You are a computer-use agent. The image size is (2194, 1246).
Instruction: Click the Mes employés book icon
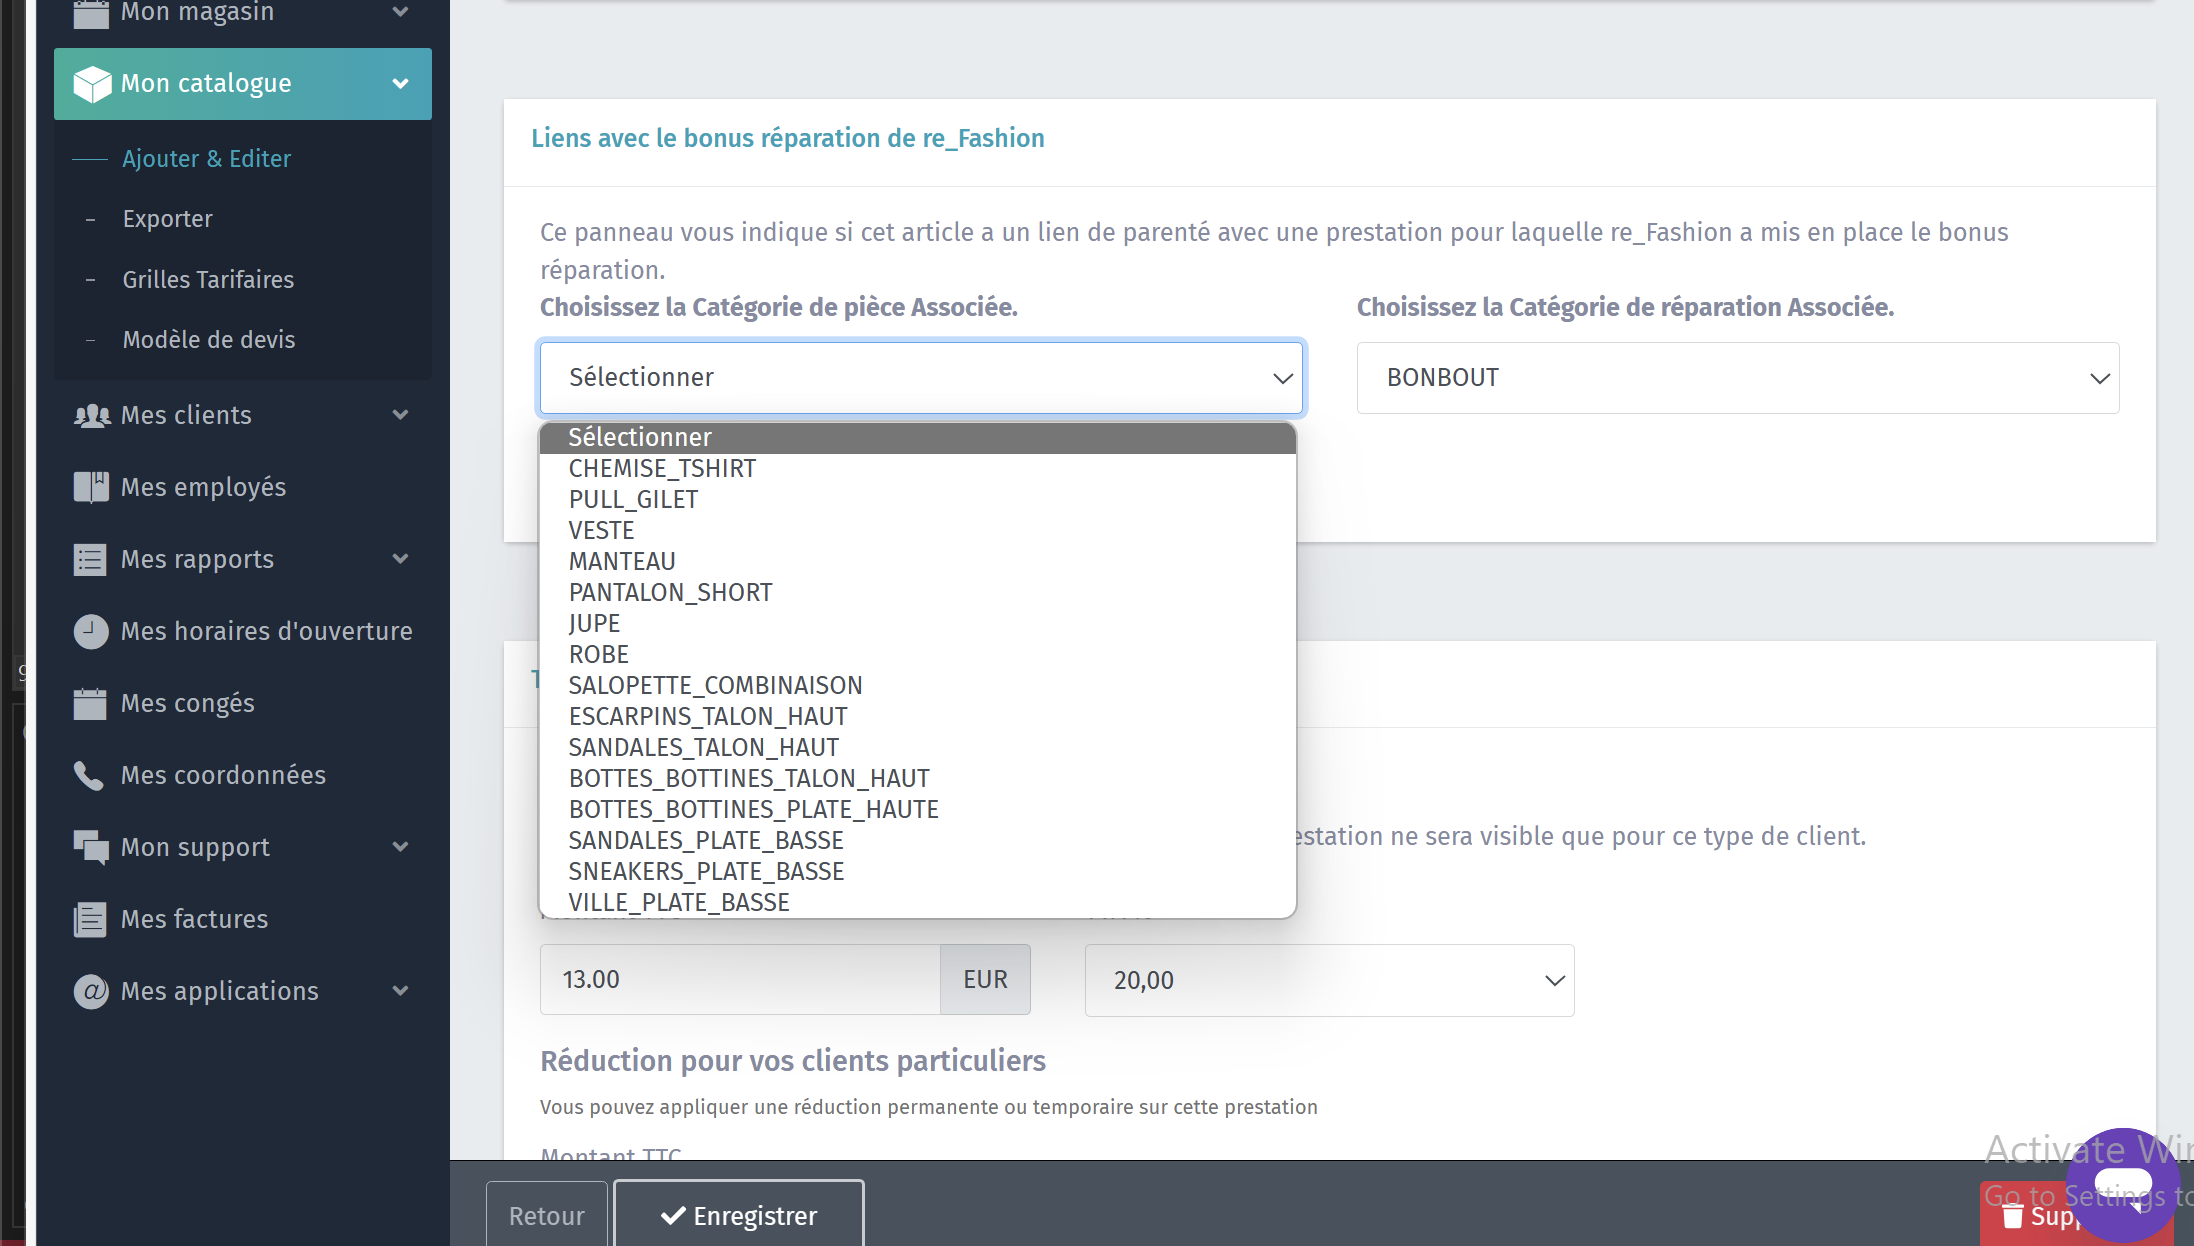[91, 487]
